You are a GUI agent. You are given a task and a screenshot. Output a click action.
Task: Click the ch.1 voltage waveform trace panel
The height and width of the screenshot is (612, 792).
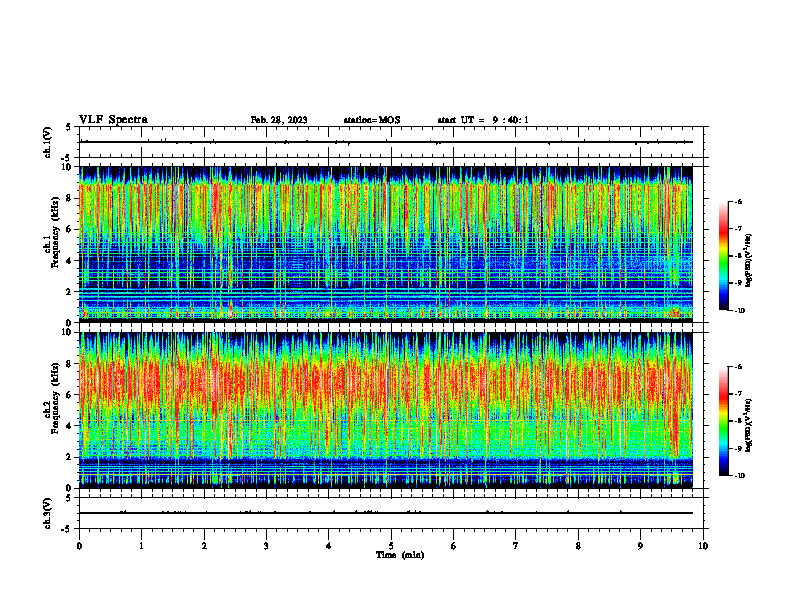pyautogui.click(x=391, y=142)
